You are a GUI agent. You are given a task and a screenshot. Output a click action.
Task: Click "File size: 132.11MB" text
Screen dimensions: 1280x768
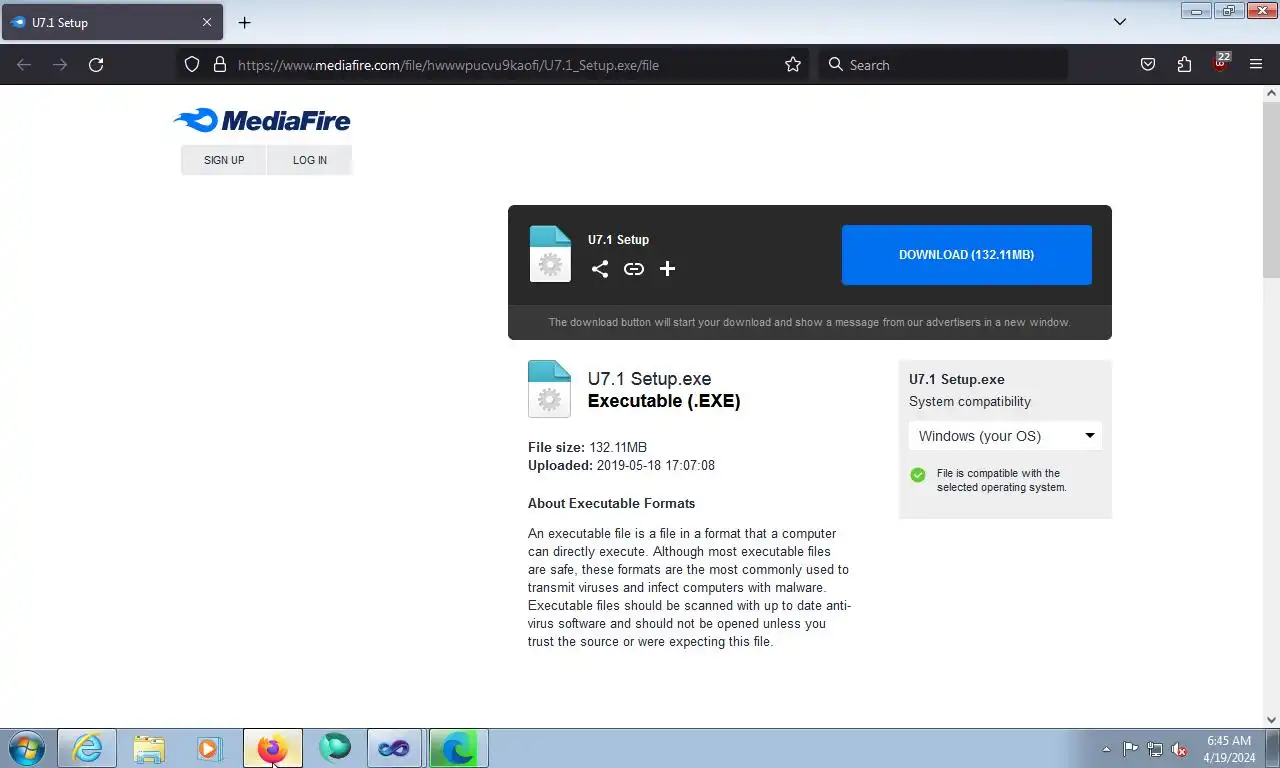tap(587, 447)
